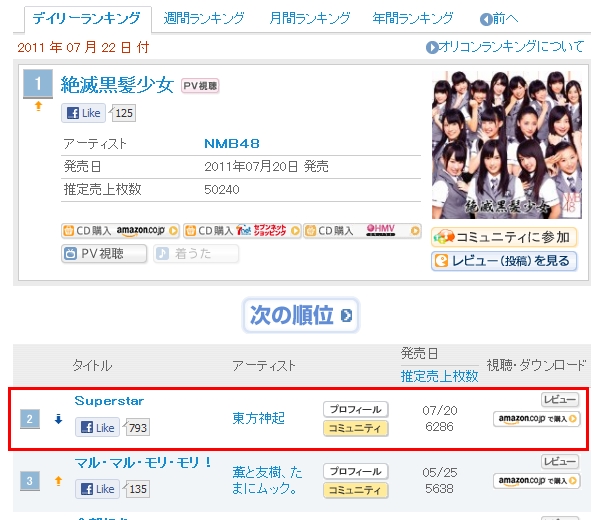The height and width of the screenshot is (520, 593).
Task: Open プロフィール for 東方神起
Action: (x=355, y=409)
